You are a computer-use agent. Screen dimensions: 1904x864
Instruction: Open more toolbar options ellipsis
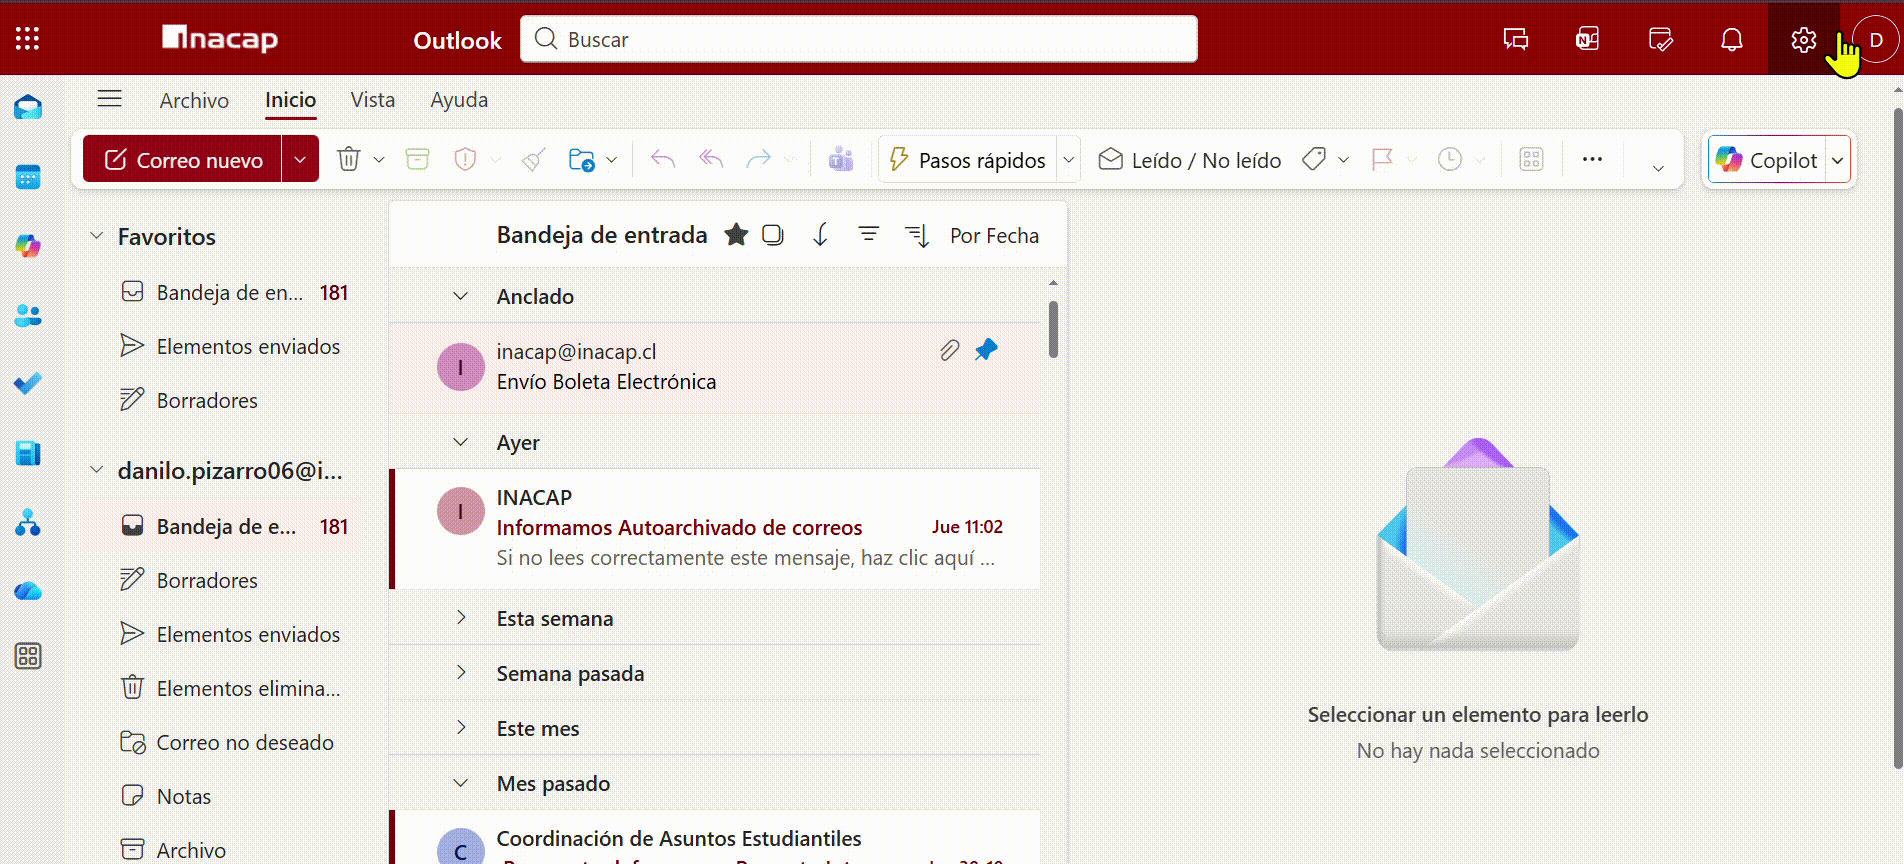click(x=1592, y=159)
